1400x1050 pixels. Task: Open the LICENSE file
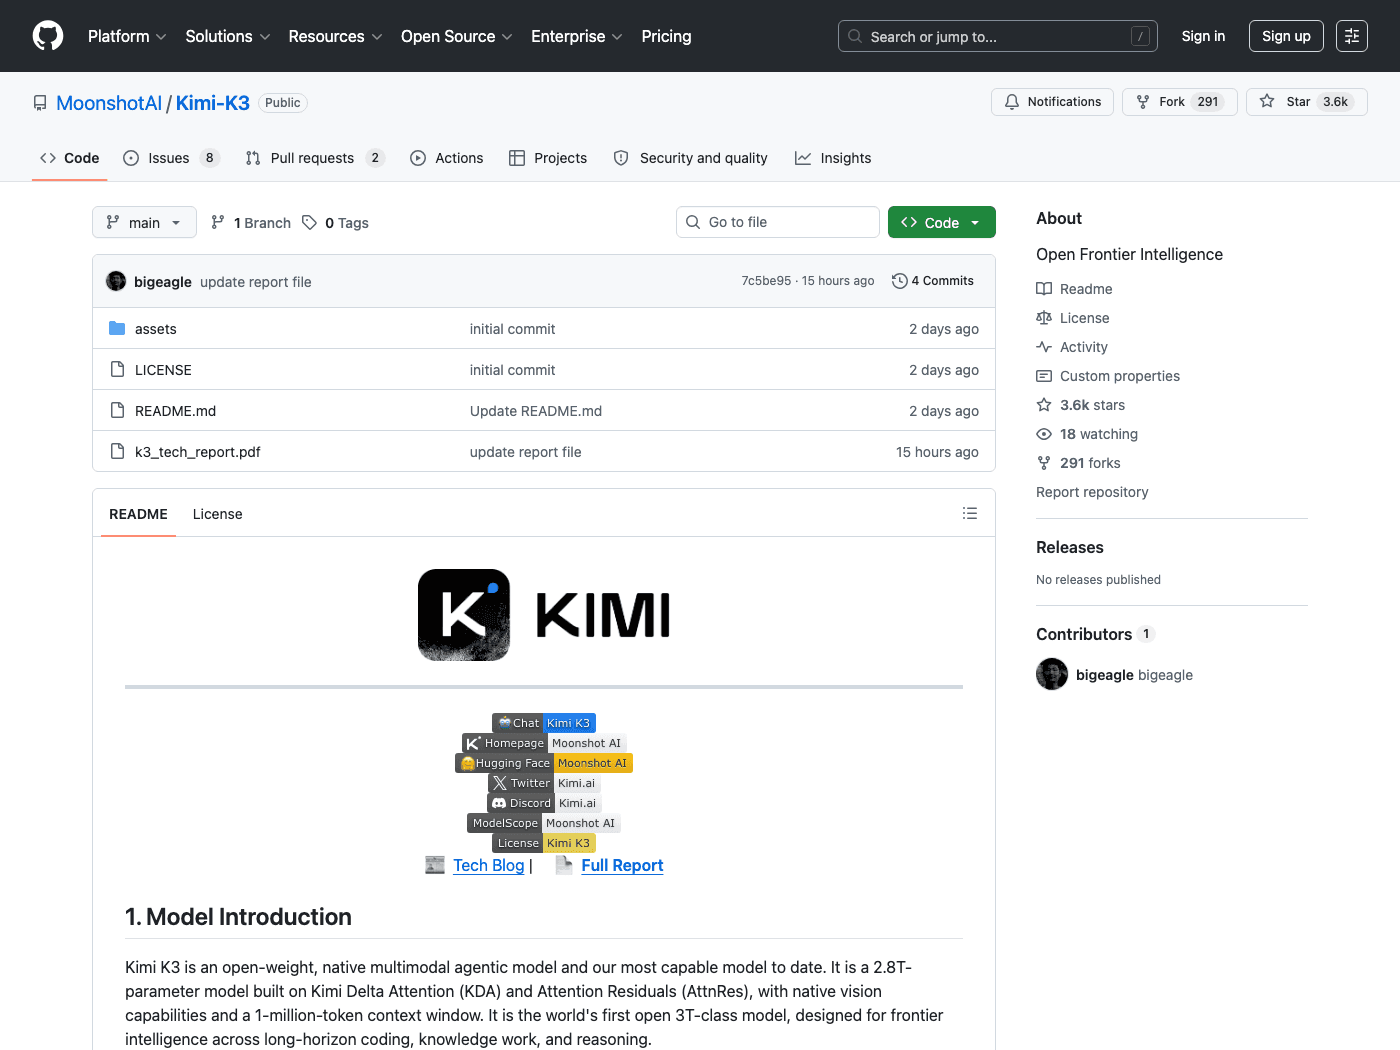click(163, 370)
